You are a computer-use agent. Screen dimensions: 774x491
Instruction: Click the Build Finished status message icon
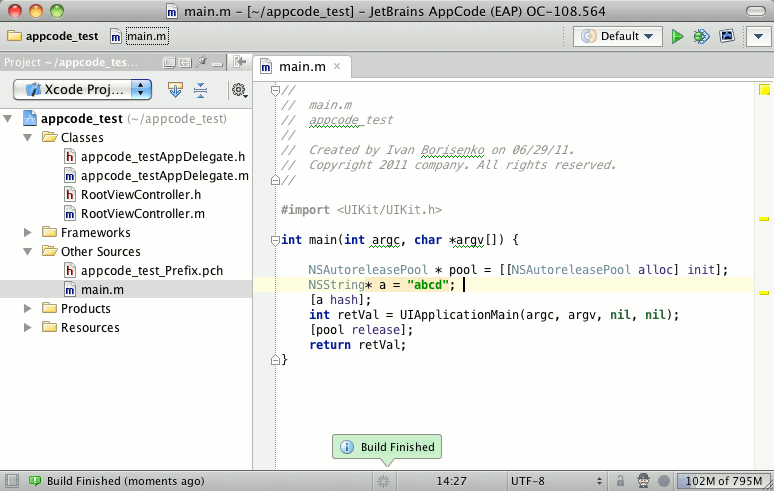(x=35, y=481)
